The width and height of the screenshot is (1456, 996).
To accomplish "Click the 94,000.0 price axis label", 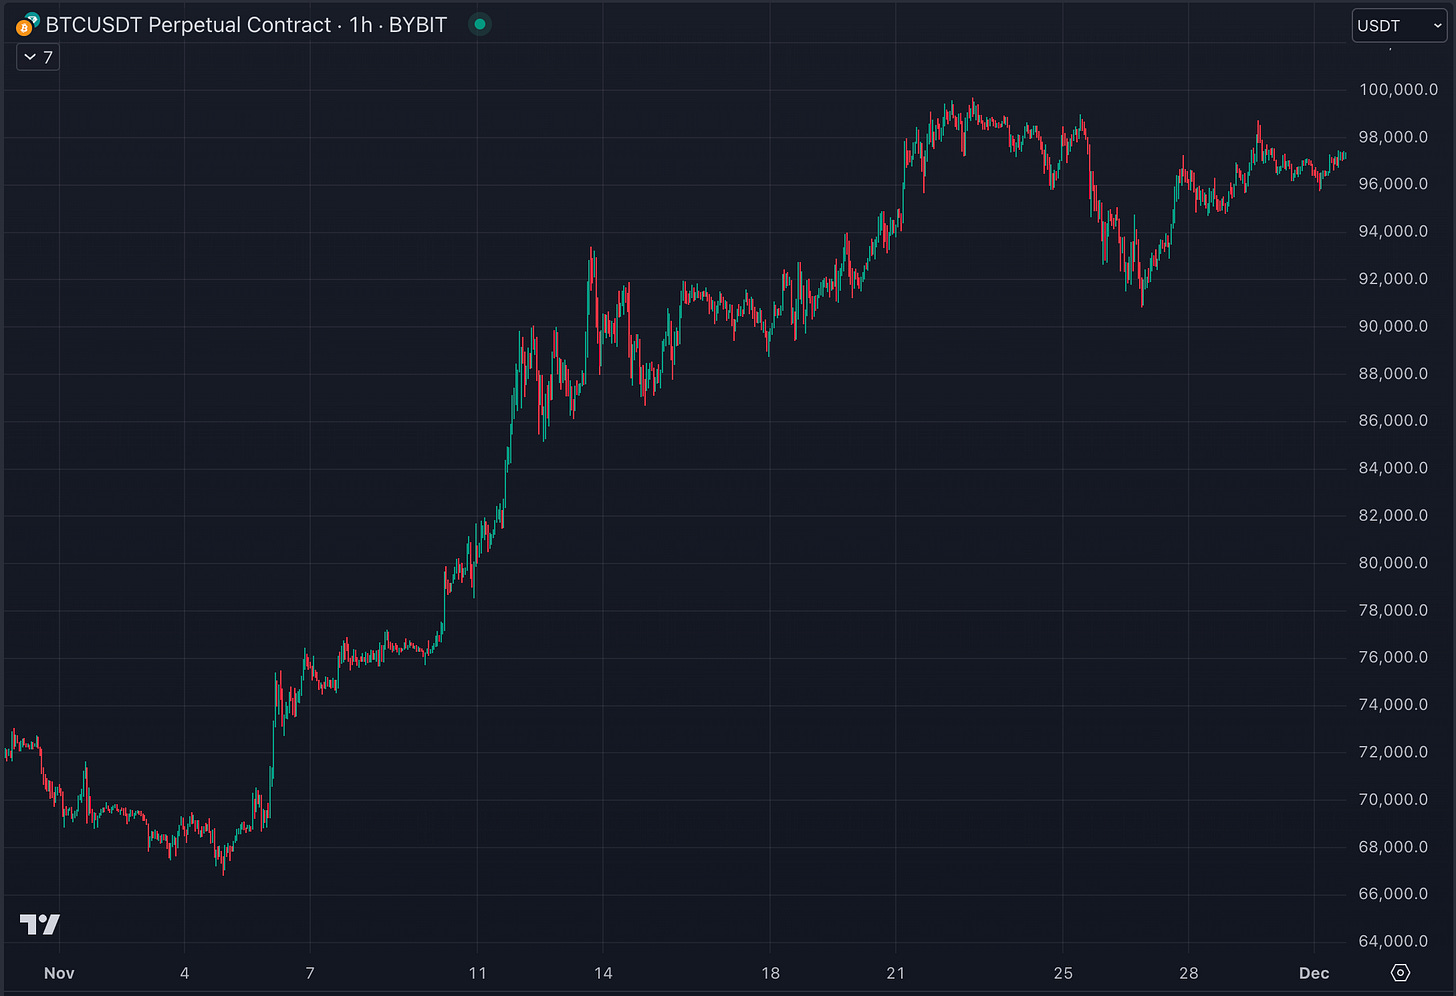I will 1393,232.
